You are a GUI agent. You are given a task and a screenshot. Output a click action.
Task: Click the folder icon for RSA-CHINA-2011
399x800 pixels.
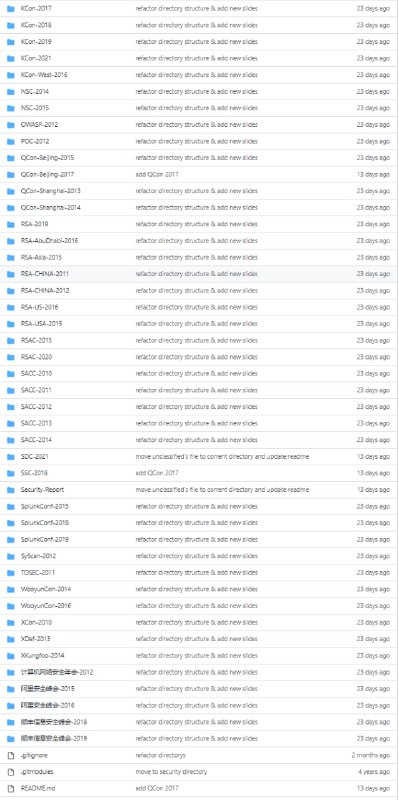11,274
